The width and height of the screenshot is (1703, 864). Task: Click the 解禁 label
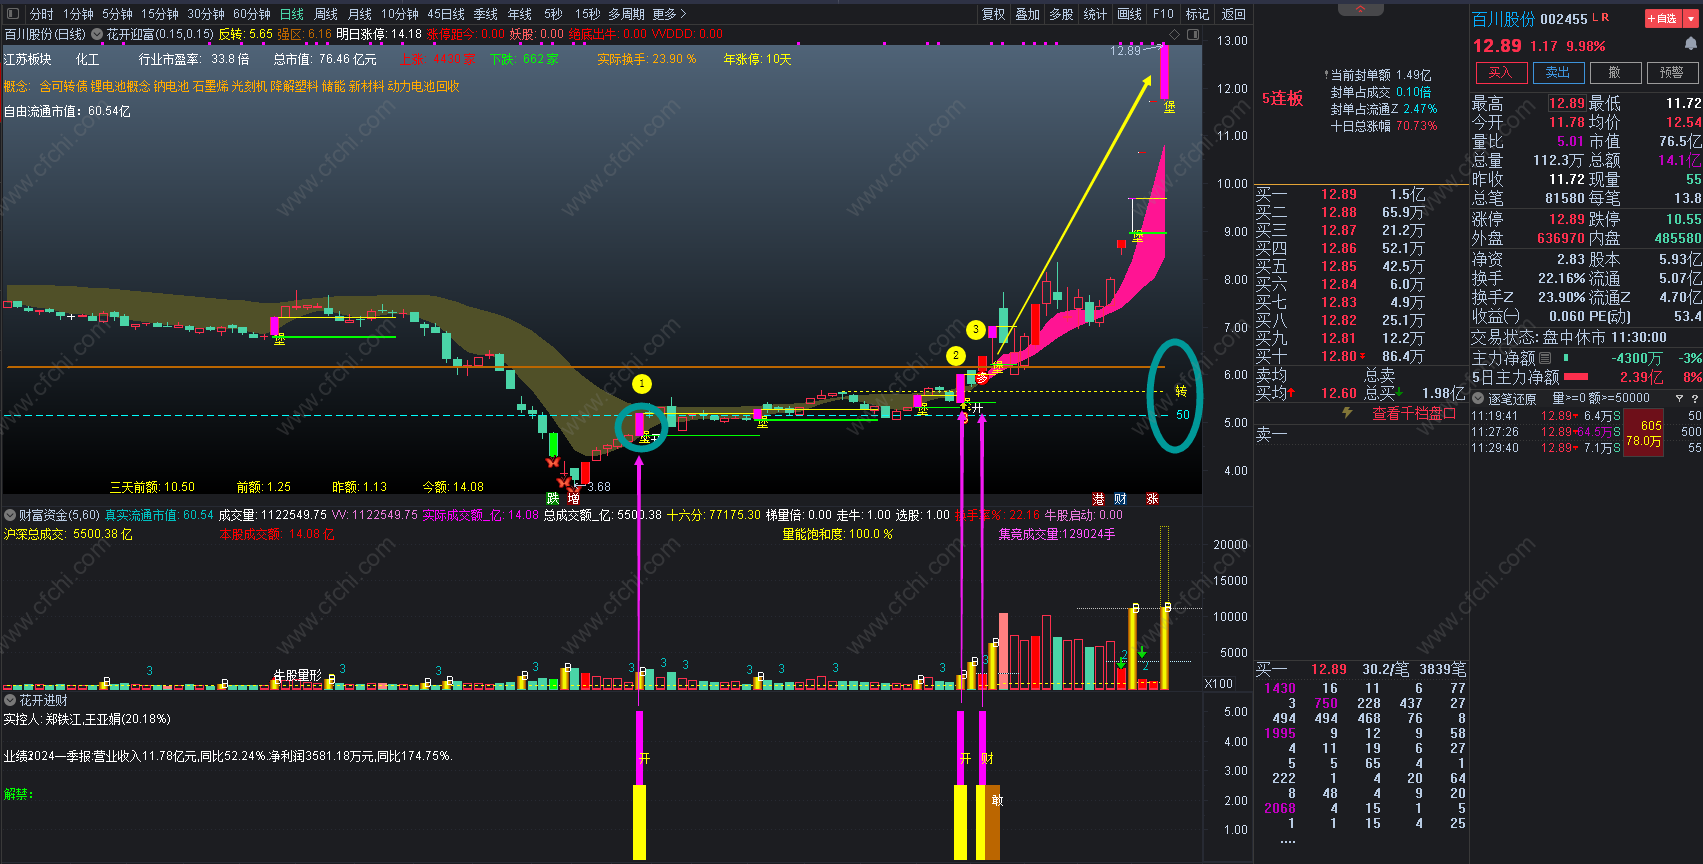tap(18, 794)
